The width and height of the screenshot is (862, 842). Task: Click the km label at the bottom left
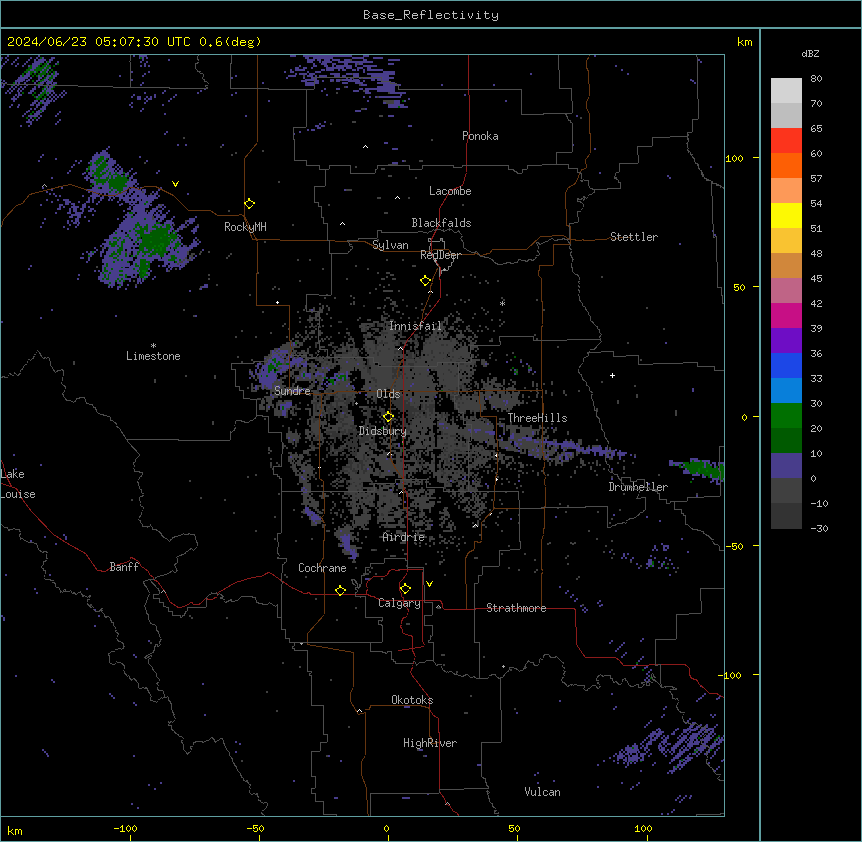[x=15, y=830]
